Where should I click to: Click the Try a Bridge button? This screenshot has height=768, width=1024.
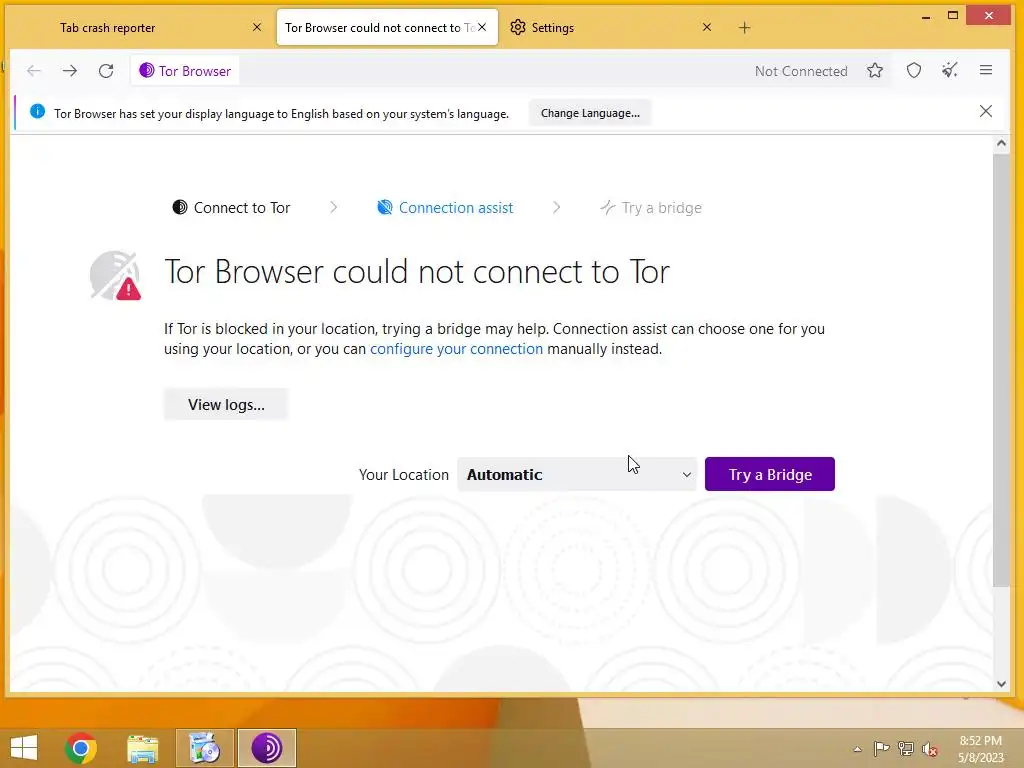[770, 474]
